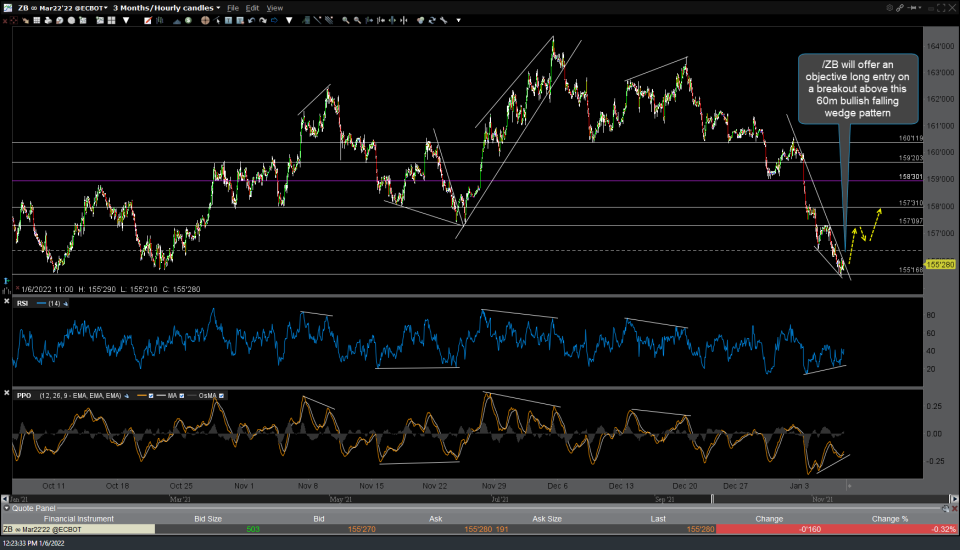Image resolution: width=960 pixels, height=550 pixels.
Task: Click the Bid value 155'270
Action: [x=361, y=529]
